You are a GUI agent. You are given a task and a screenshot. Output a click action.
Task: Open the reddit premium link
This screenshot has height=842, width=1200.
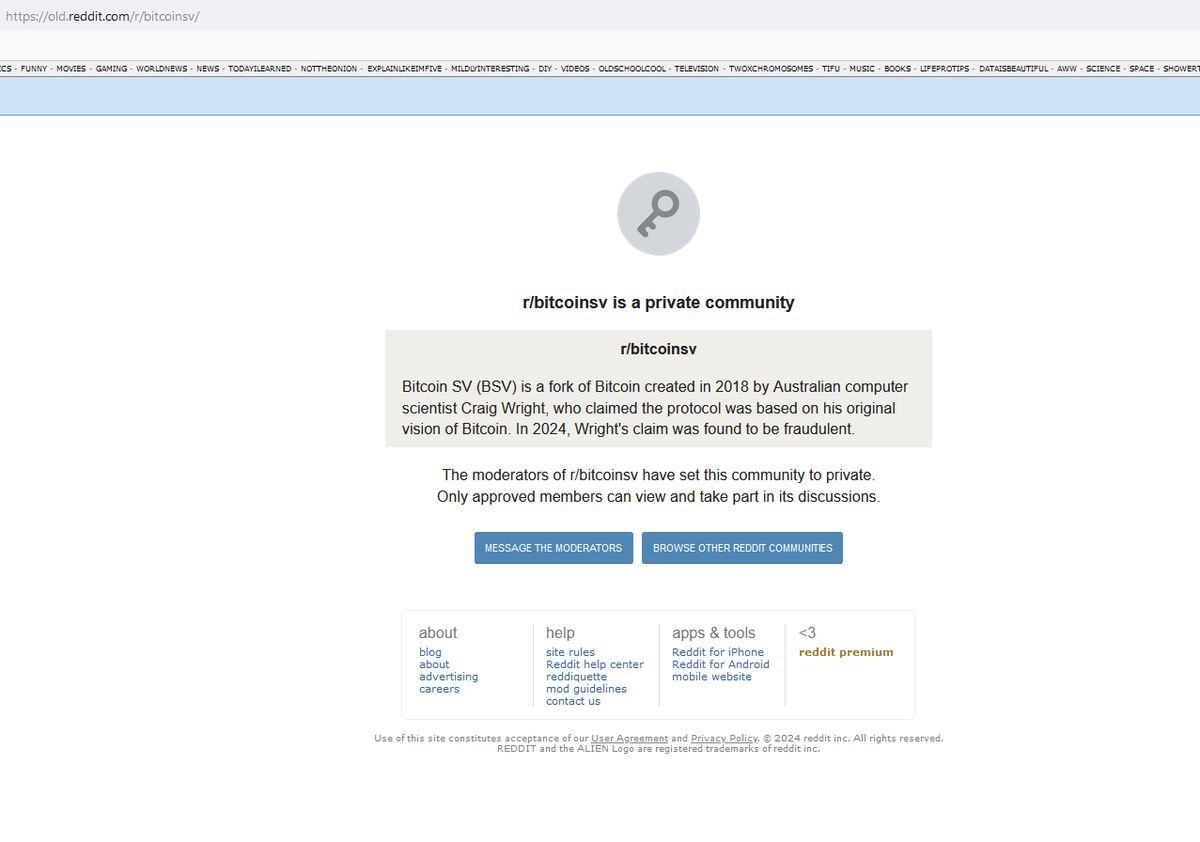846,652
